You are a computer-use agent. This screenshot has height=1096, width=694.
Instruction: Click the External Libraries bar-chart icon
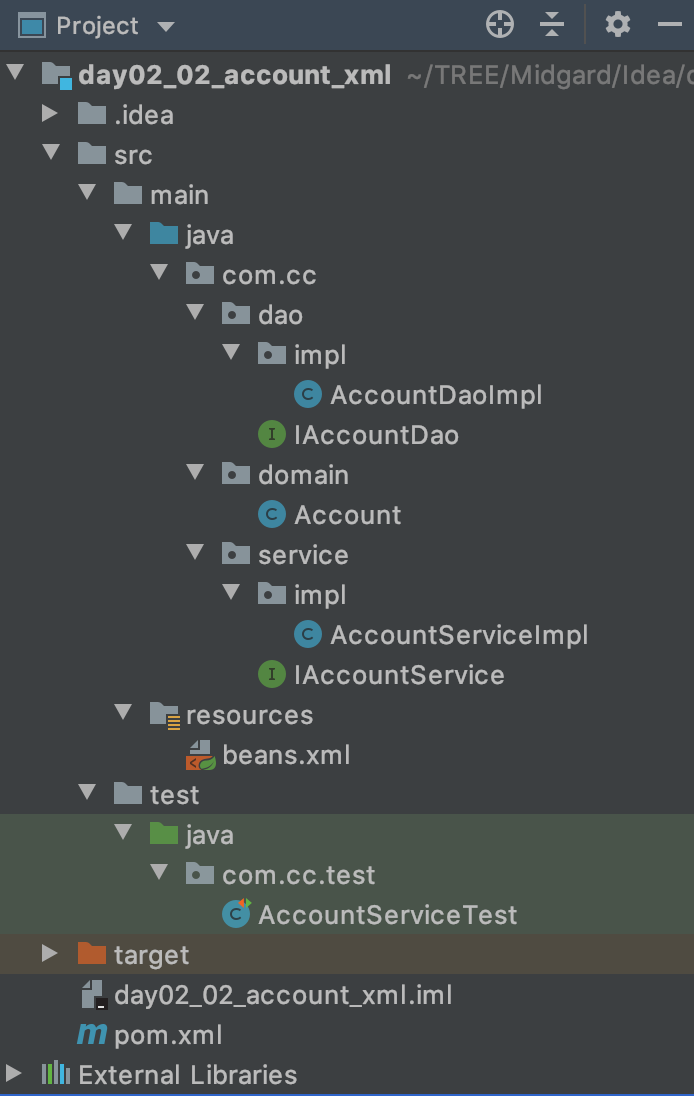[55, 1075]
